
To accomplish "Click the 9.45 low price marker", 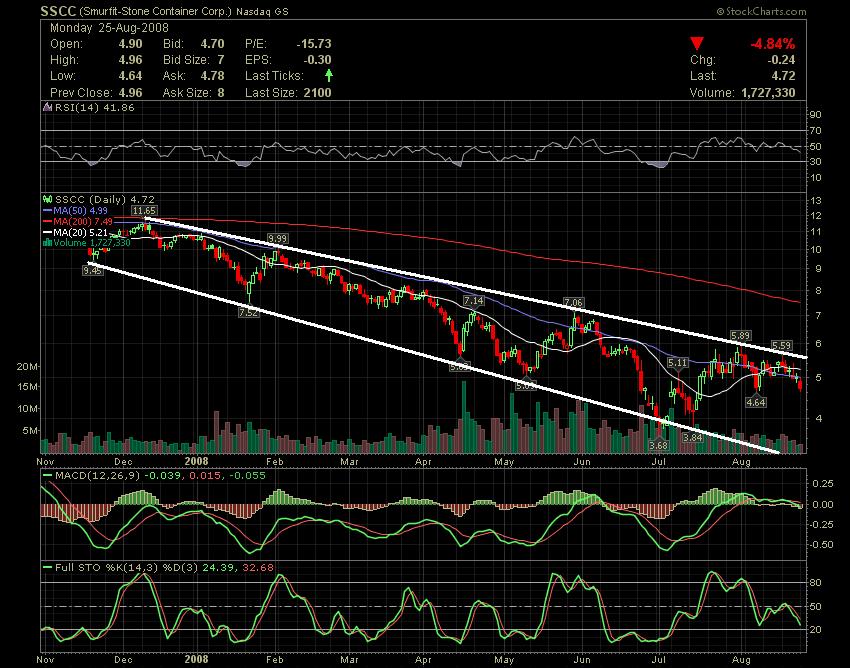I will coord(93,269).
